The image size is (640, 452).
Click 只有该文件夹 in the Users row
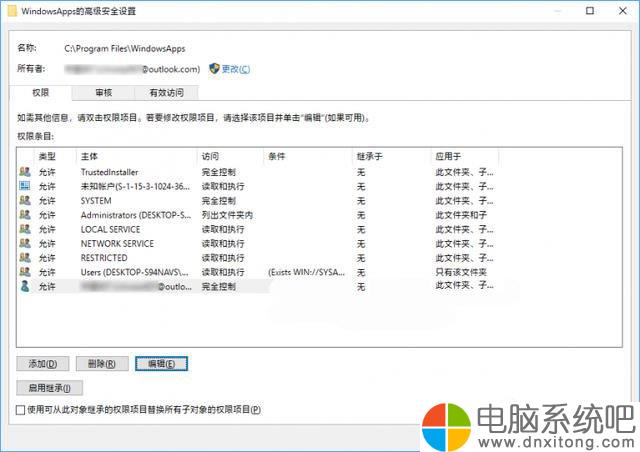pyautogui.click(x=461, y=272)
